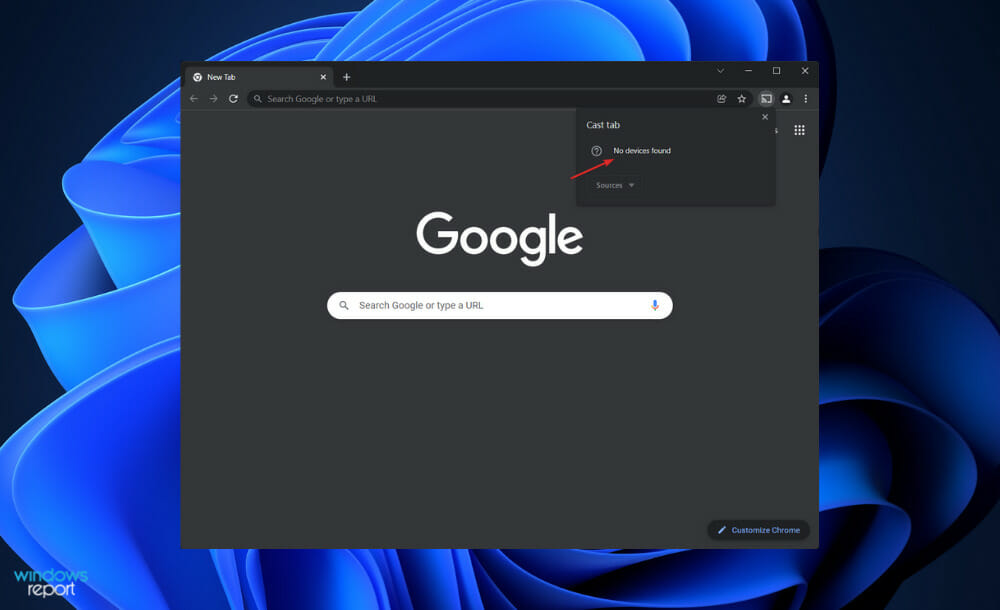Click the help icon beside No devices found
1000x610 pixels.
click(596, 151)
